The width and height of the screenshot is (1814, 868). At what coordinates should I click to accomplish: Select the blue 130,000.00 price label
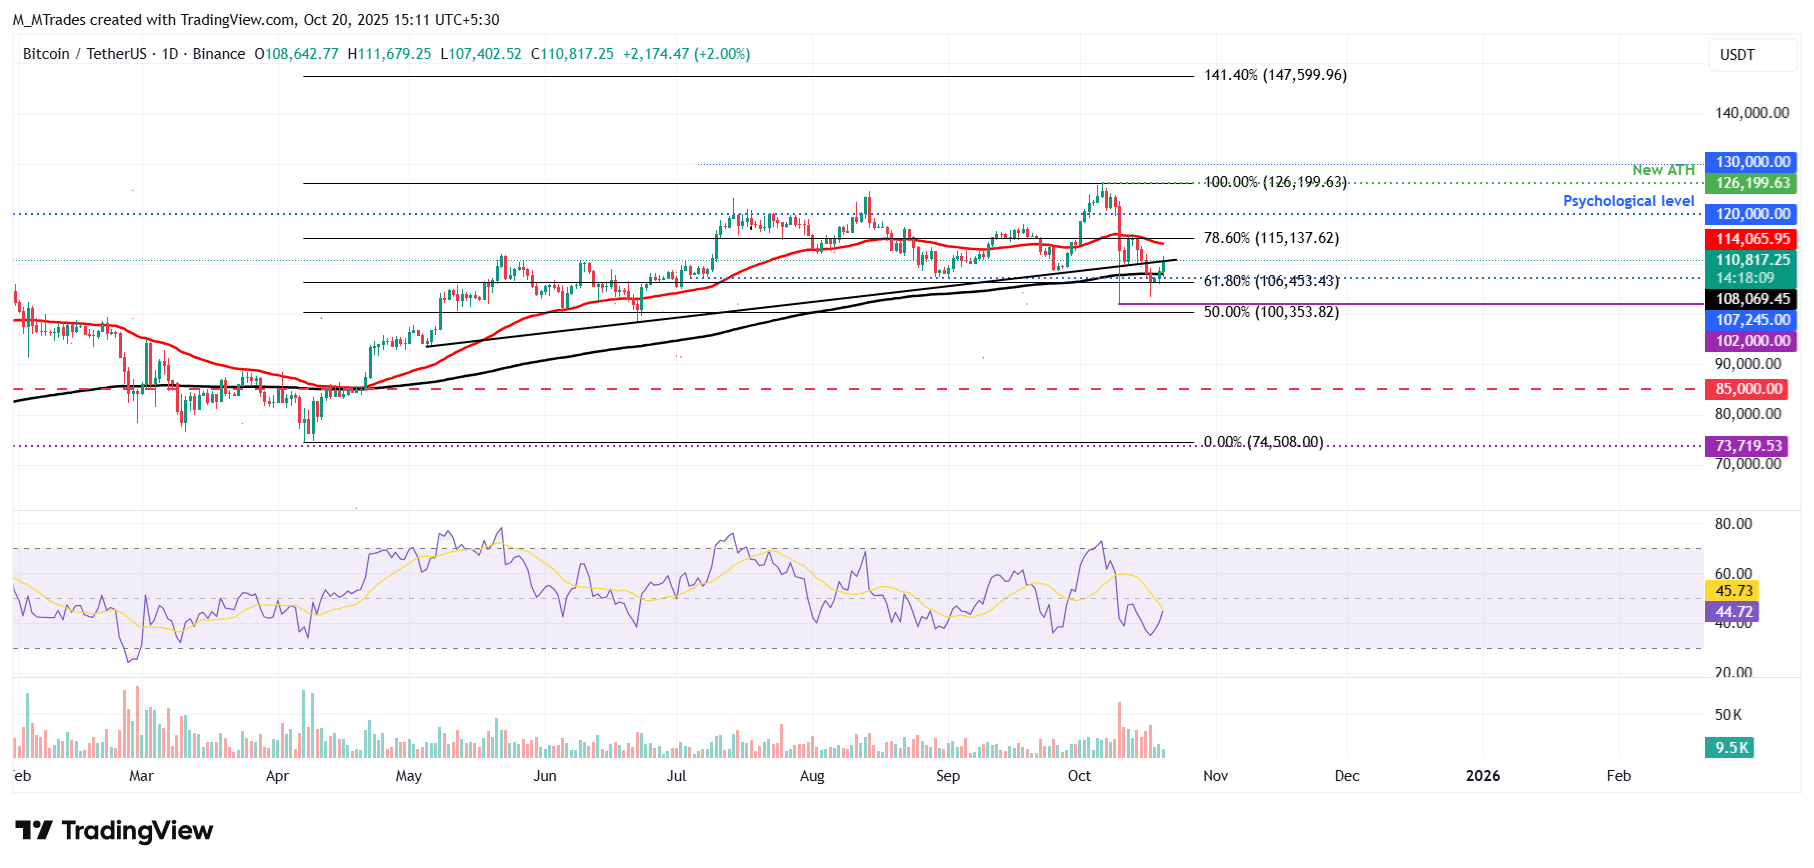[x=1752, y=162]
